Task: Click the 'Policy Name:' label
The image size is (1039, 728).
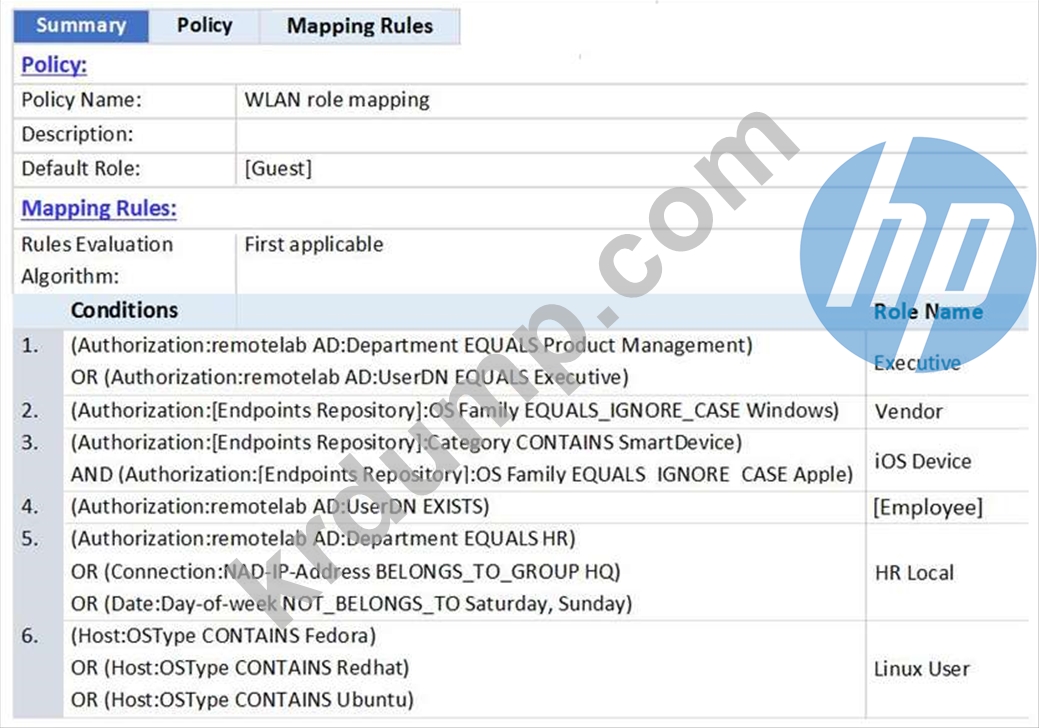Action: click(82, 100)
